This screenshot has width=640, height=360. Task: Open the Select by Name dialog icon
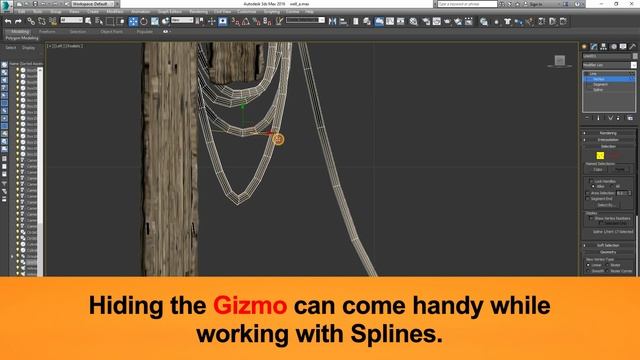coord(99,21)
